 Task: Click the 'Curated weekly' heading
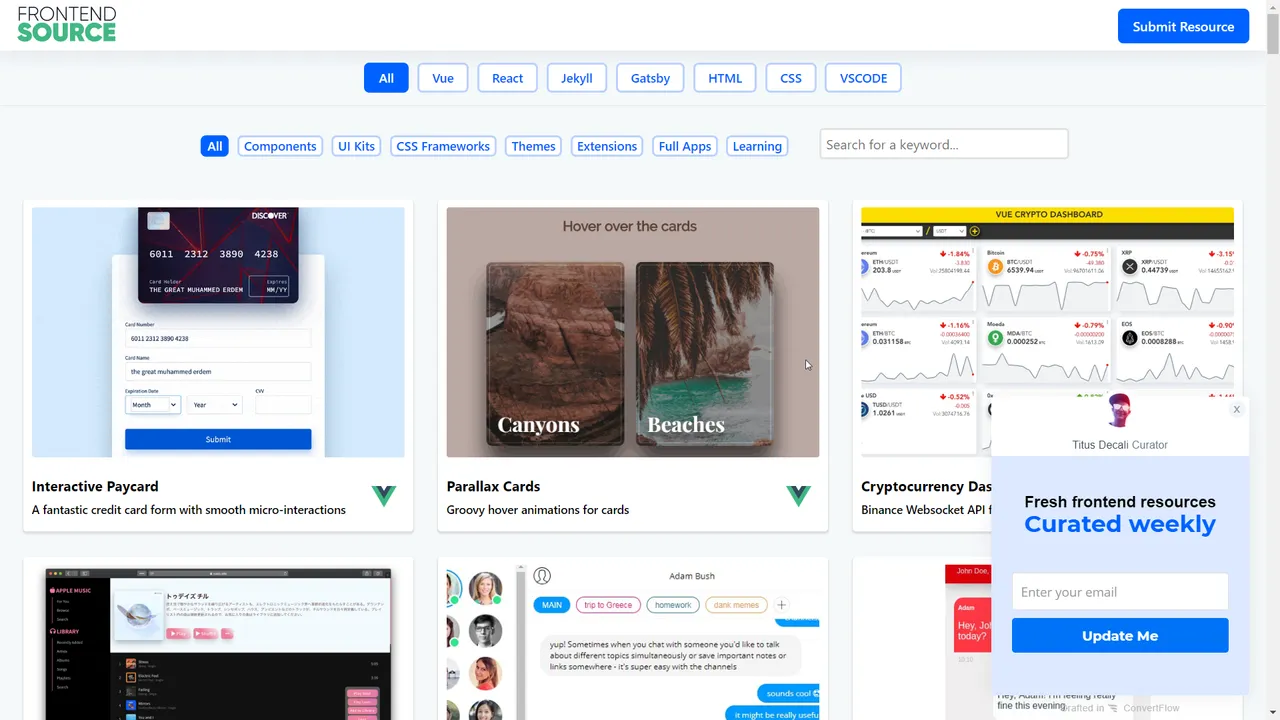tap(1120, 524)
